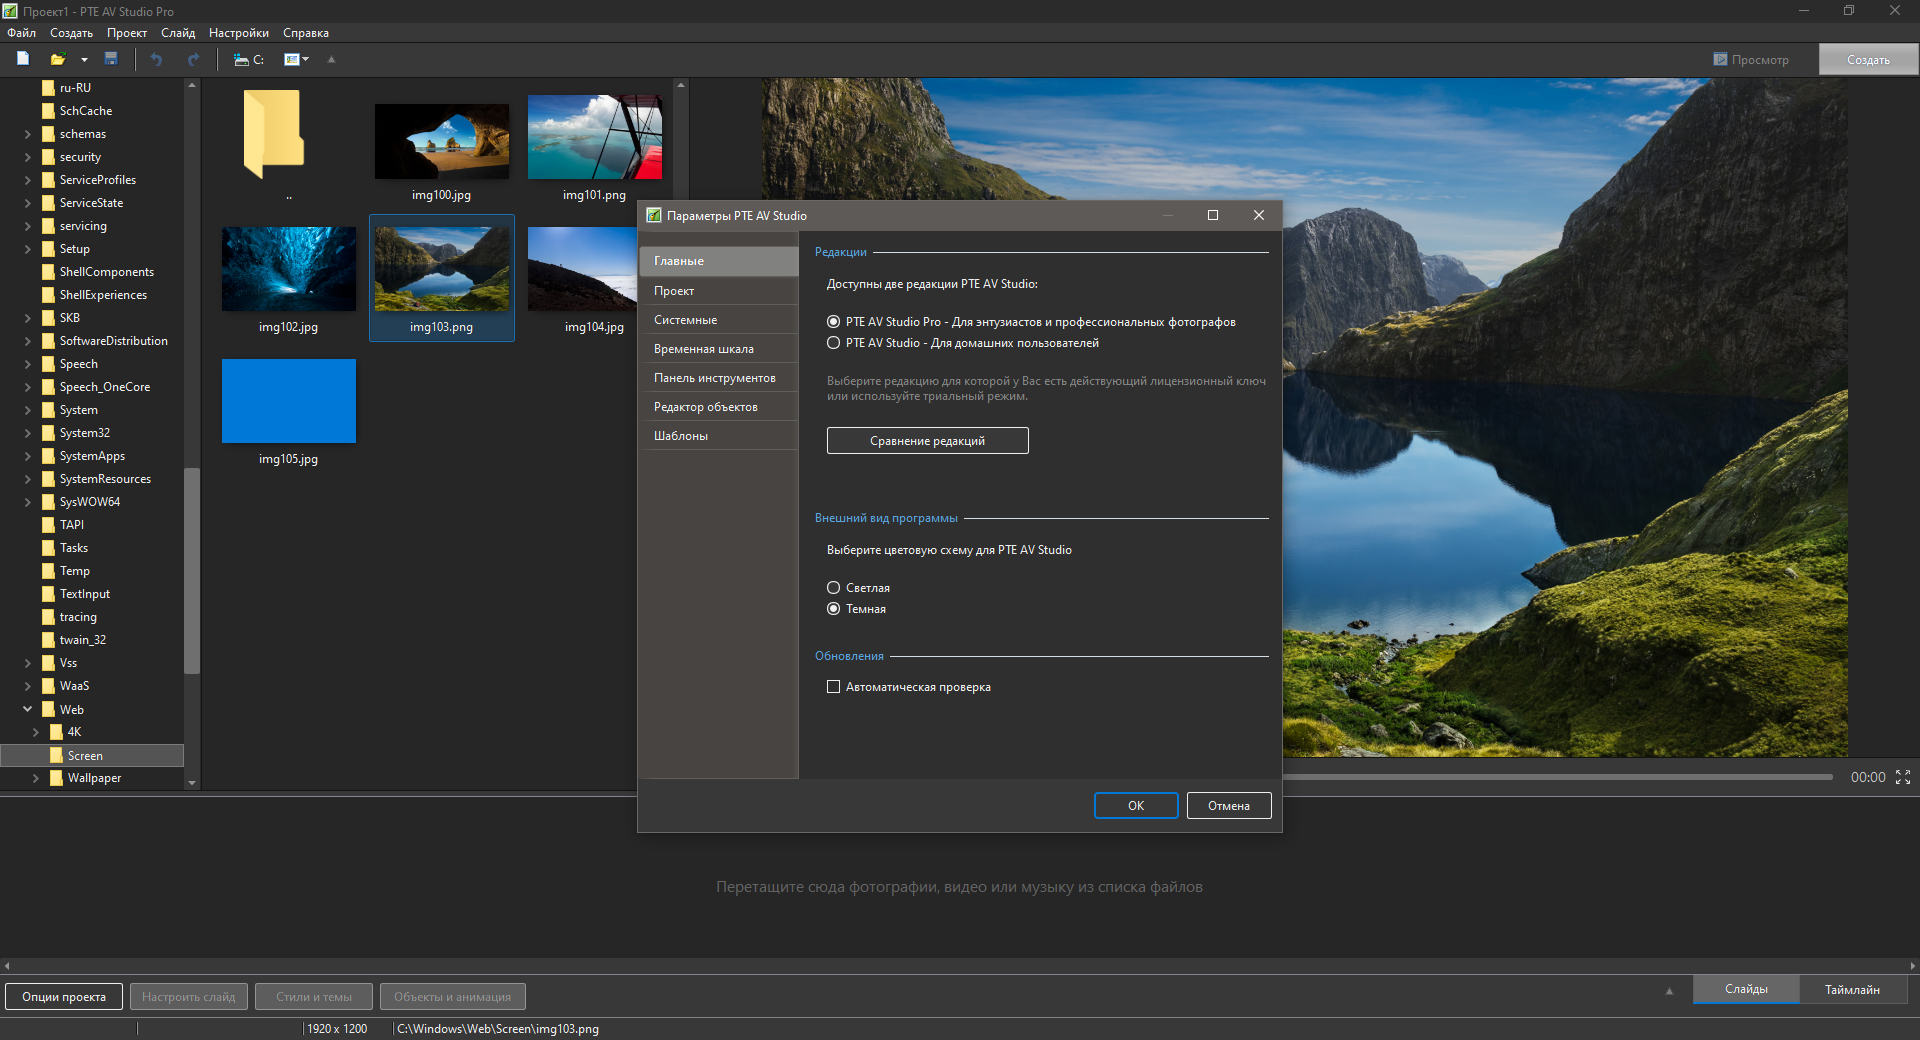Switch to Временная шкала settings tab
Image resolution: width=1920 pixels, height=1040 pixels.
pos(718,349)
